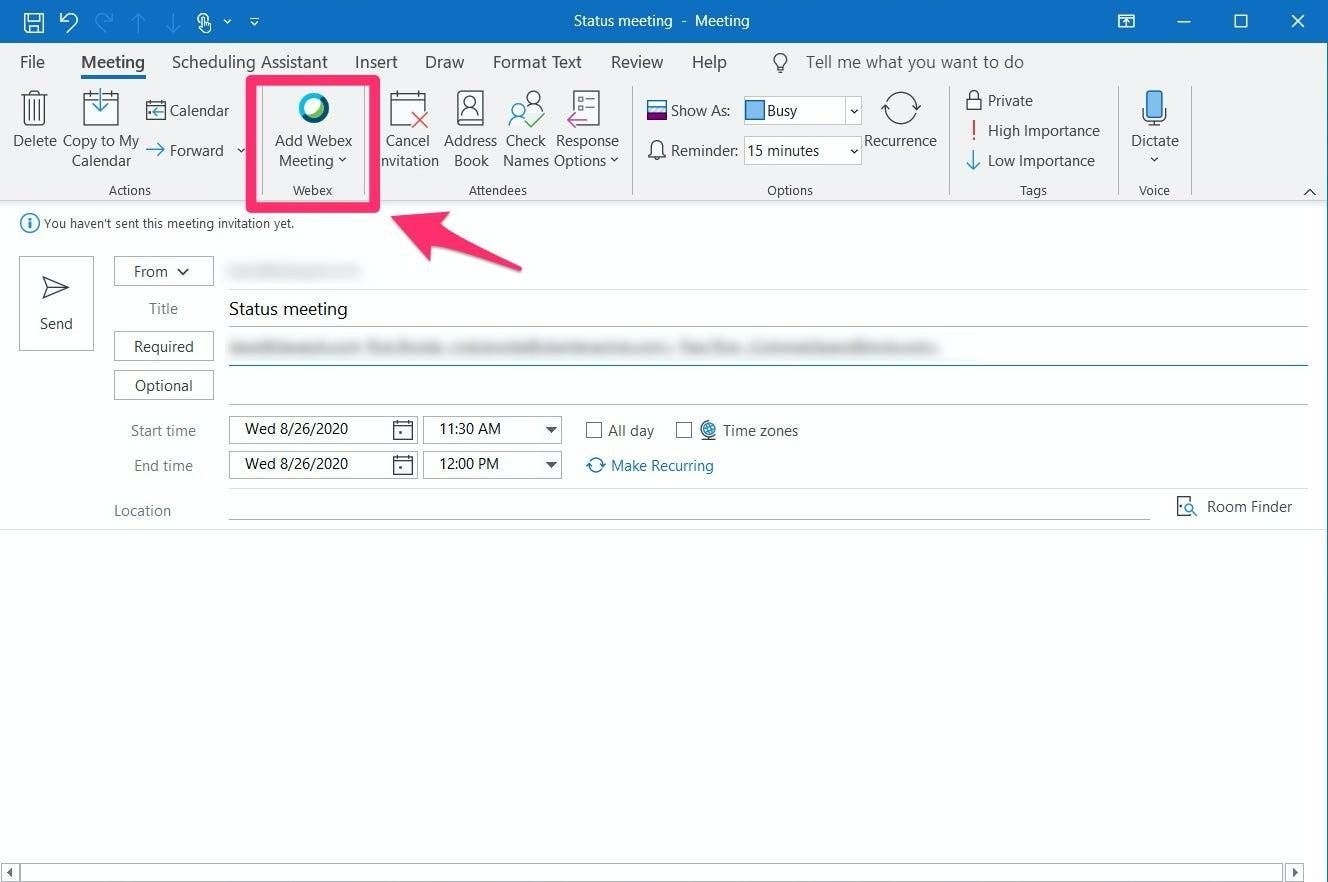
Task: Undo the last action
Action: click(68, 21)
